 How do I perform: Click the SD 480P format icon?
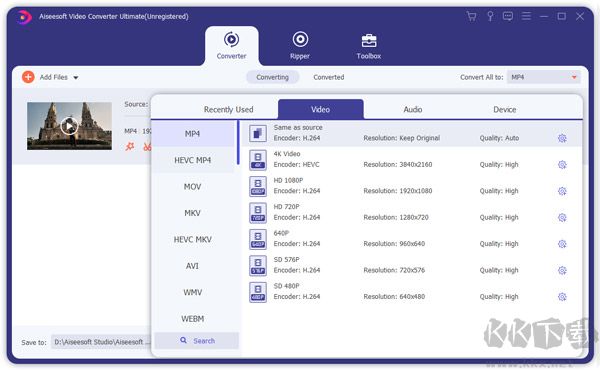pyautogui.click(x=258, y=292)
